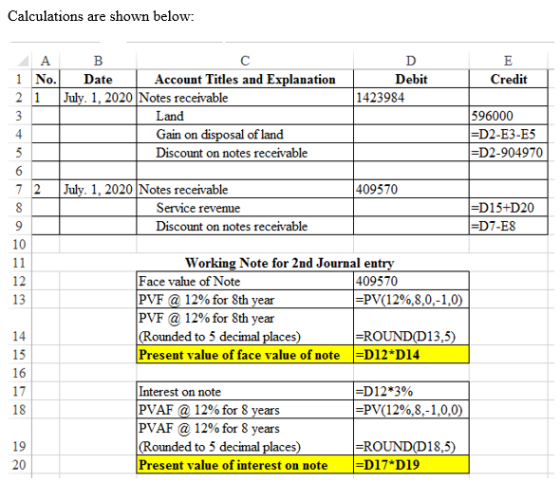560x482 pixels.
Task: Select formula cell =D2-E3-E5
Action: pyautogui.click(x=508, y=134)
